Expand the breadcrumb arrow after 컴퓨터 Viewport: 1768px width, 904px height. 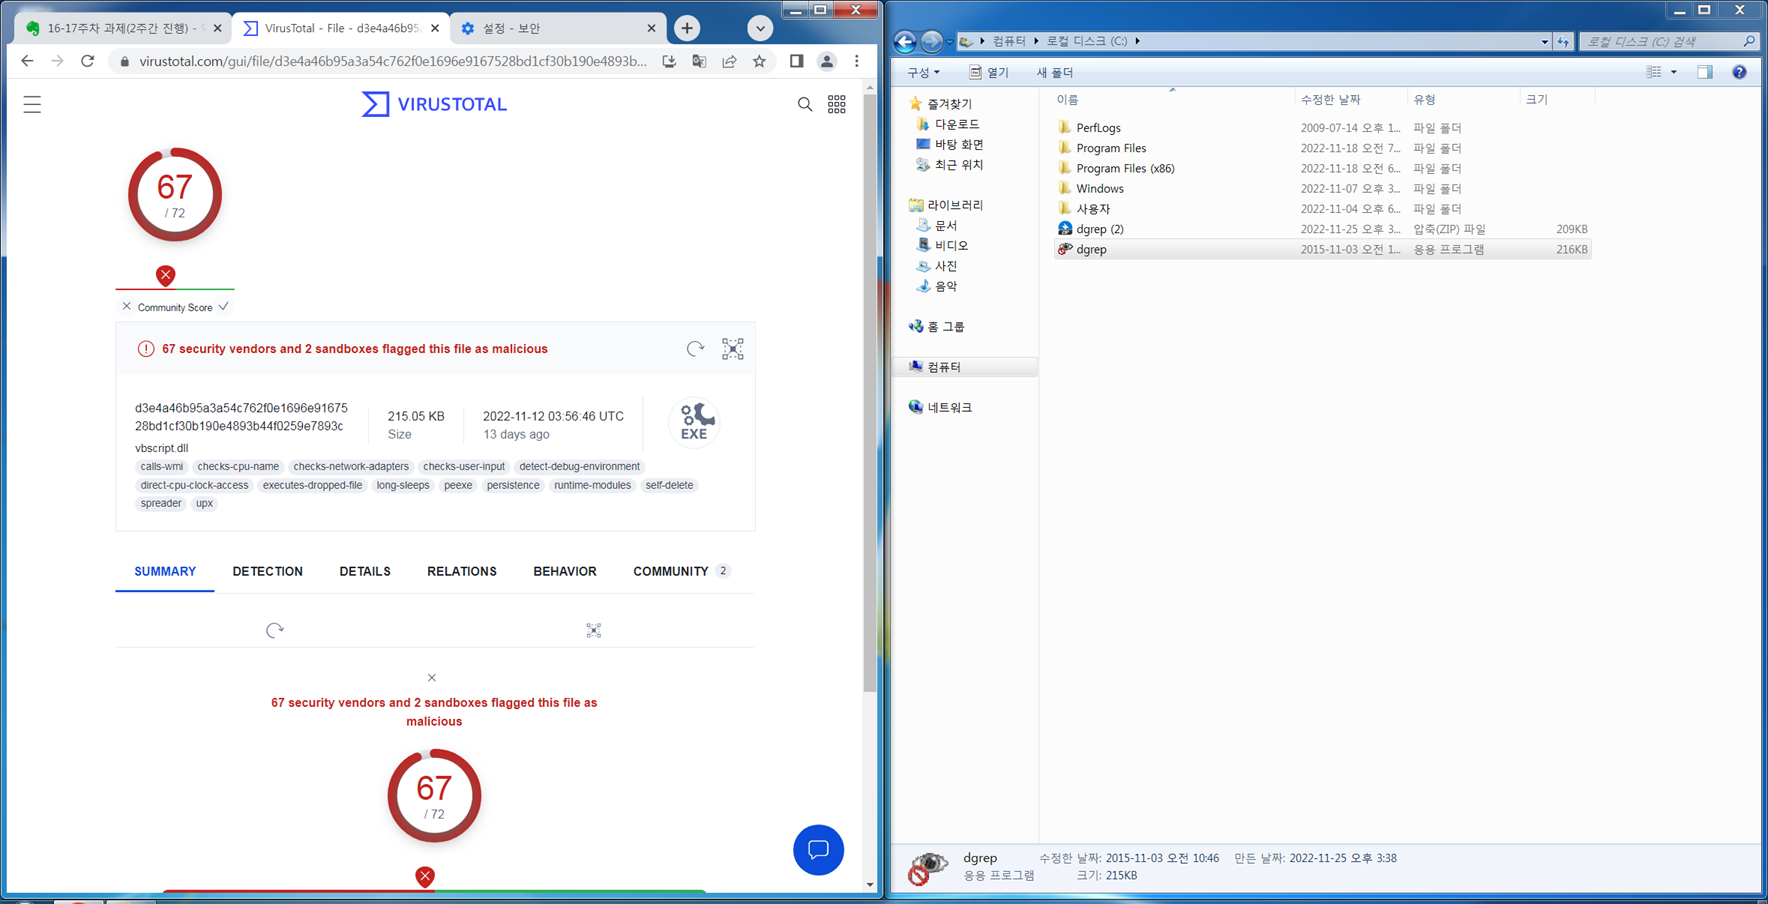tap(1036, 41)
